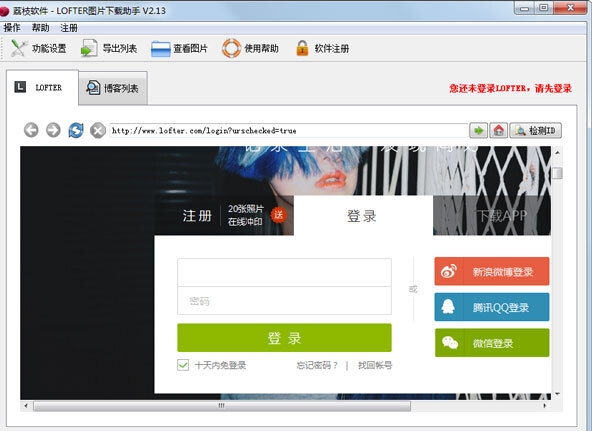Open the 操作 menu
592x431 pixels.
coord(12,28)
